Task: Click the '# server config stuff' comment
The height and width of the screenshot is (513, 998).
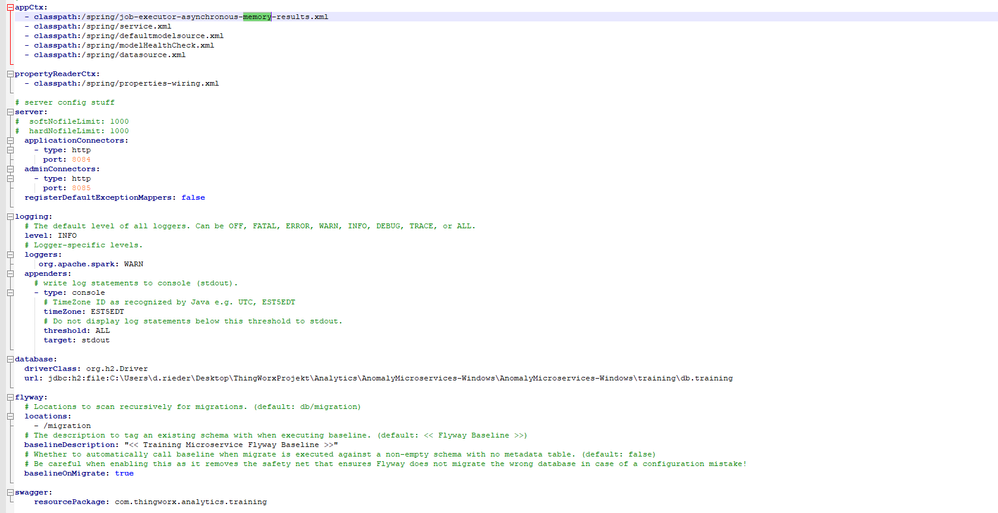Action: tap(65, 102)
